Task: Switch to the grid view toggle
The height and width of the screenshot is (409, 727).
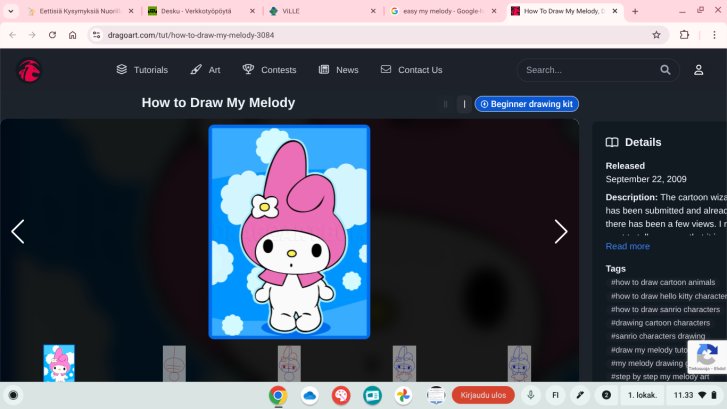Action: click(445, 104)
